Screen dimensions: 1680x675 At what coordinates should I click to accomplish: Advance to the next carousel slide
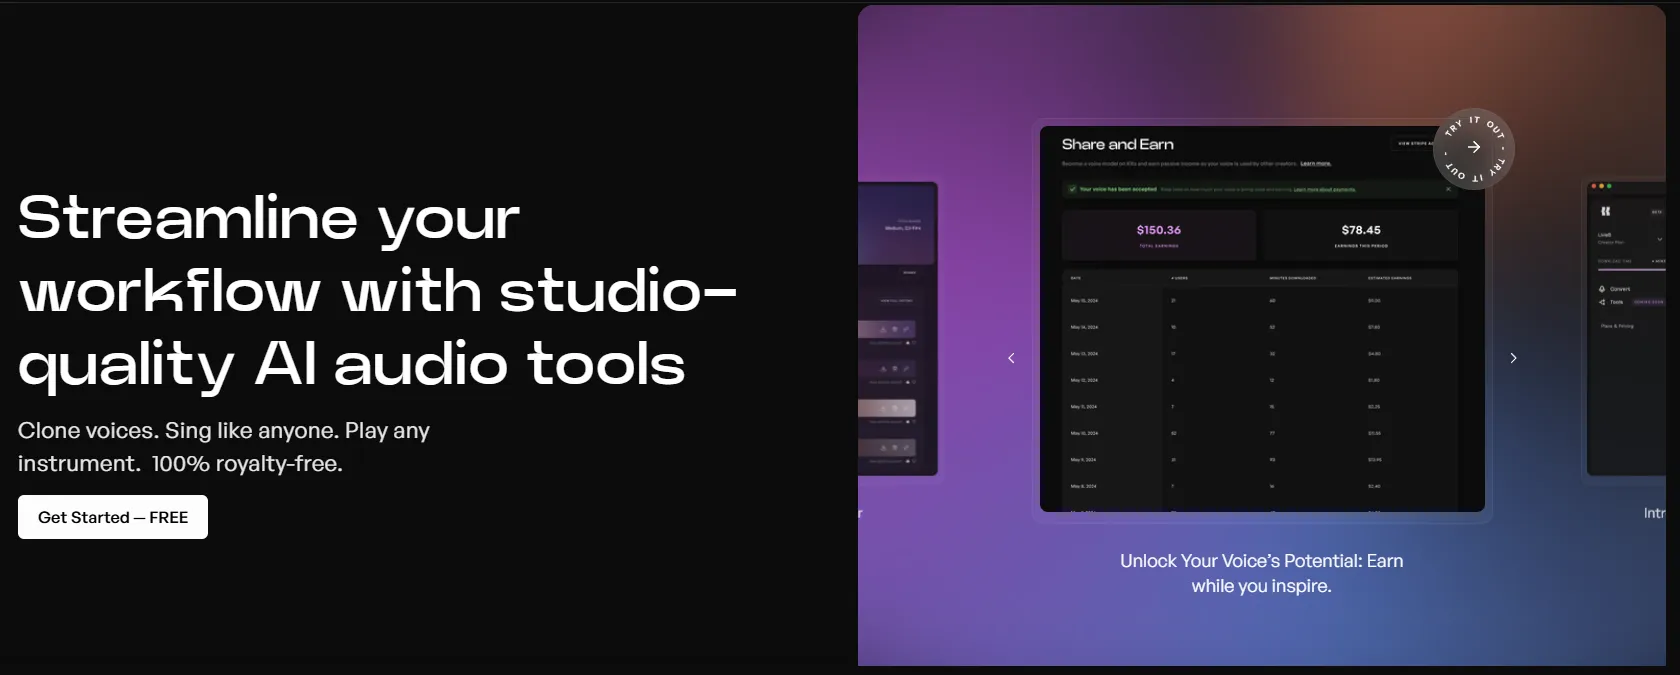click(1513, 358)
